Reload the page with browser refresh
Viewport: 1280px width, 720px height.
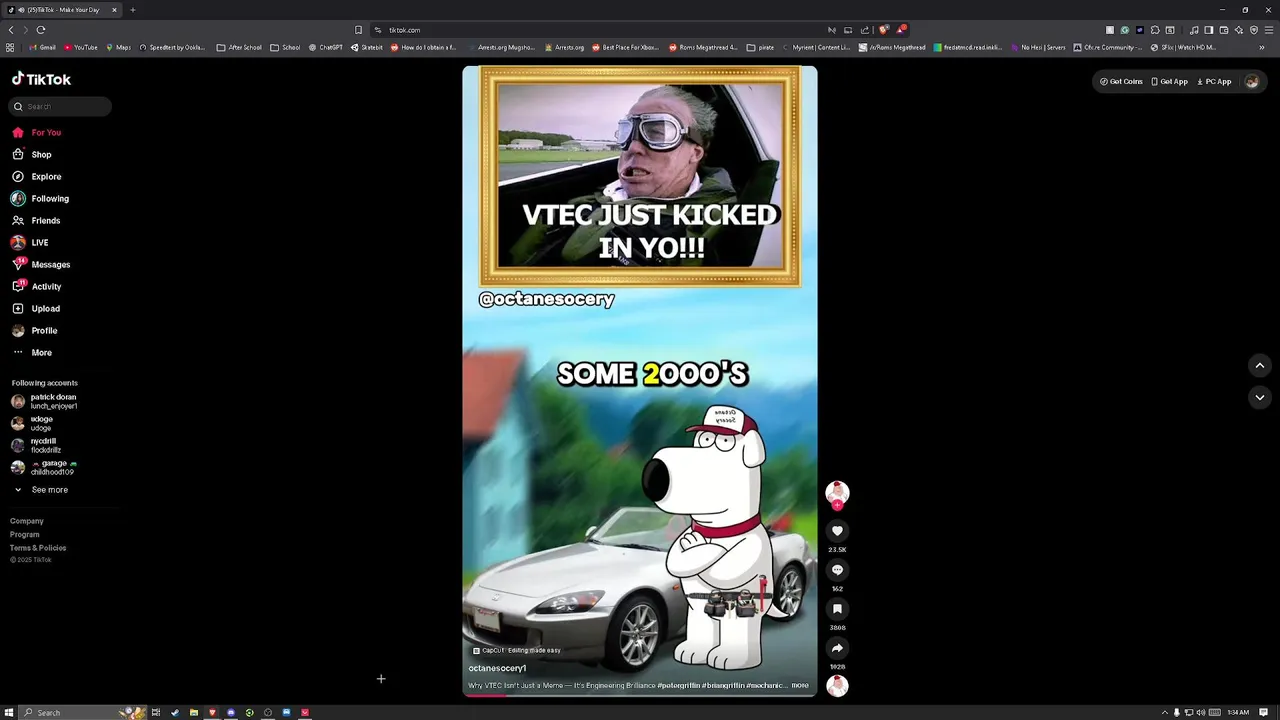coord(41,30)
